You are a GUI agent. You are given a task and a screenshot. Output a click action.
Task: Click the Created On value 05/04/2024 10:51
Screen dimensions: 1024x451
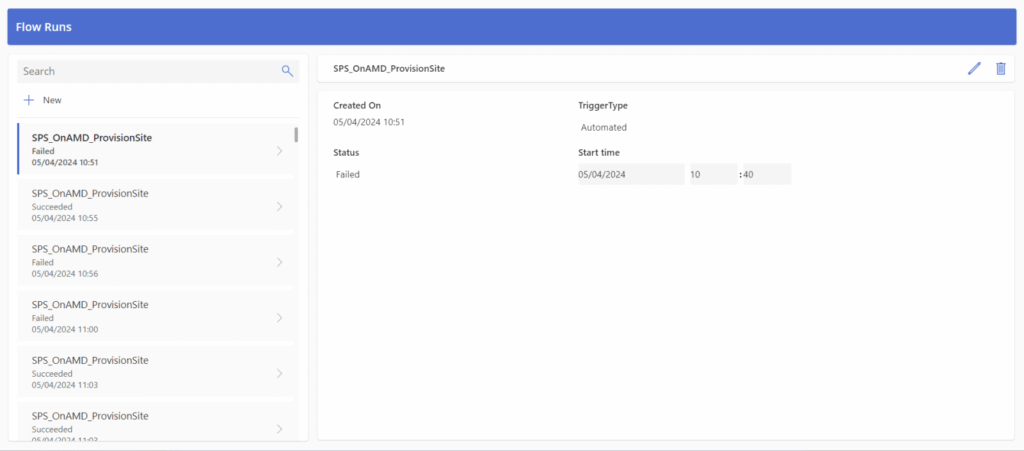point(369,121)
